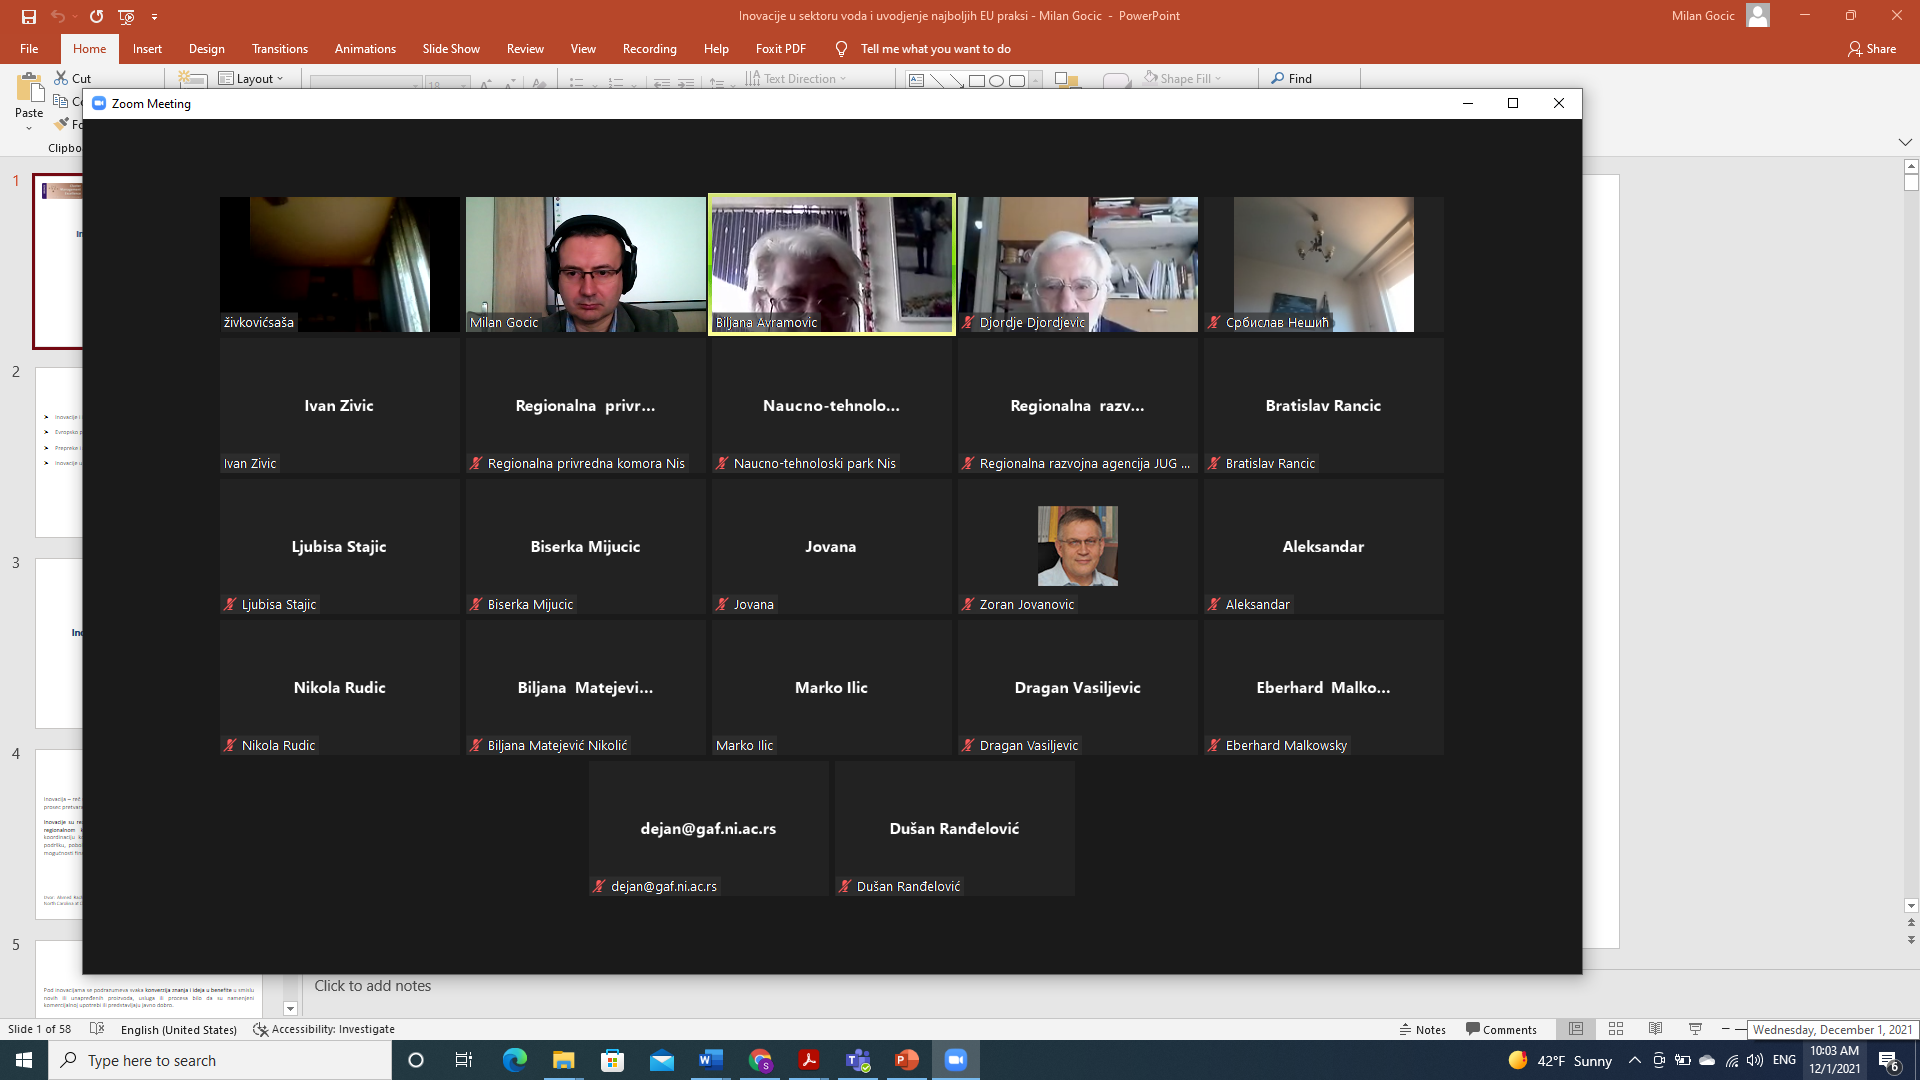Click muted mic icon for Naucno-tehnoloski park Nis

click(x=722, y=464)
